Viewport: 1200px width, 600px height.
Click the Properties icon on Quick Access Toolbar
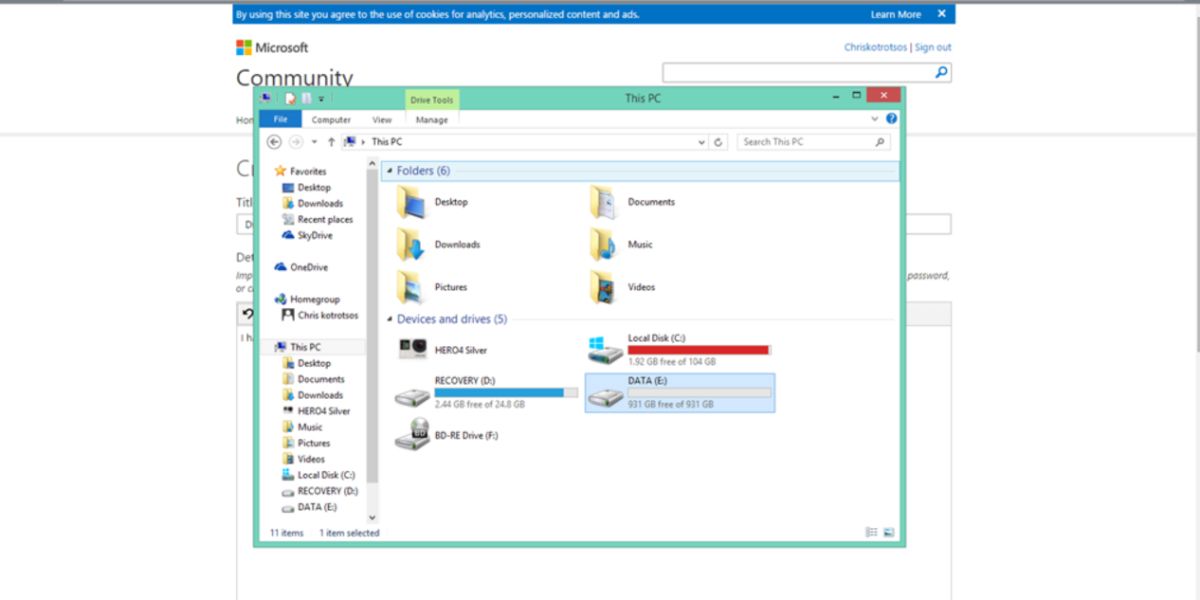click(x=290, y=98)
